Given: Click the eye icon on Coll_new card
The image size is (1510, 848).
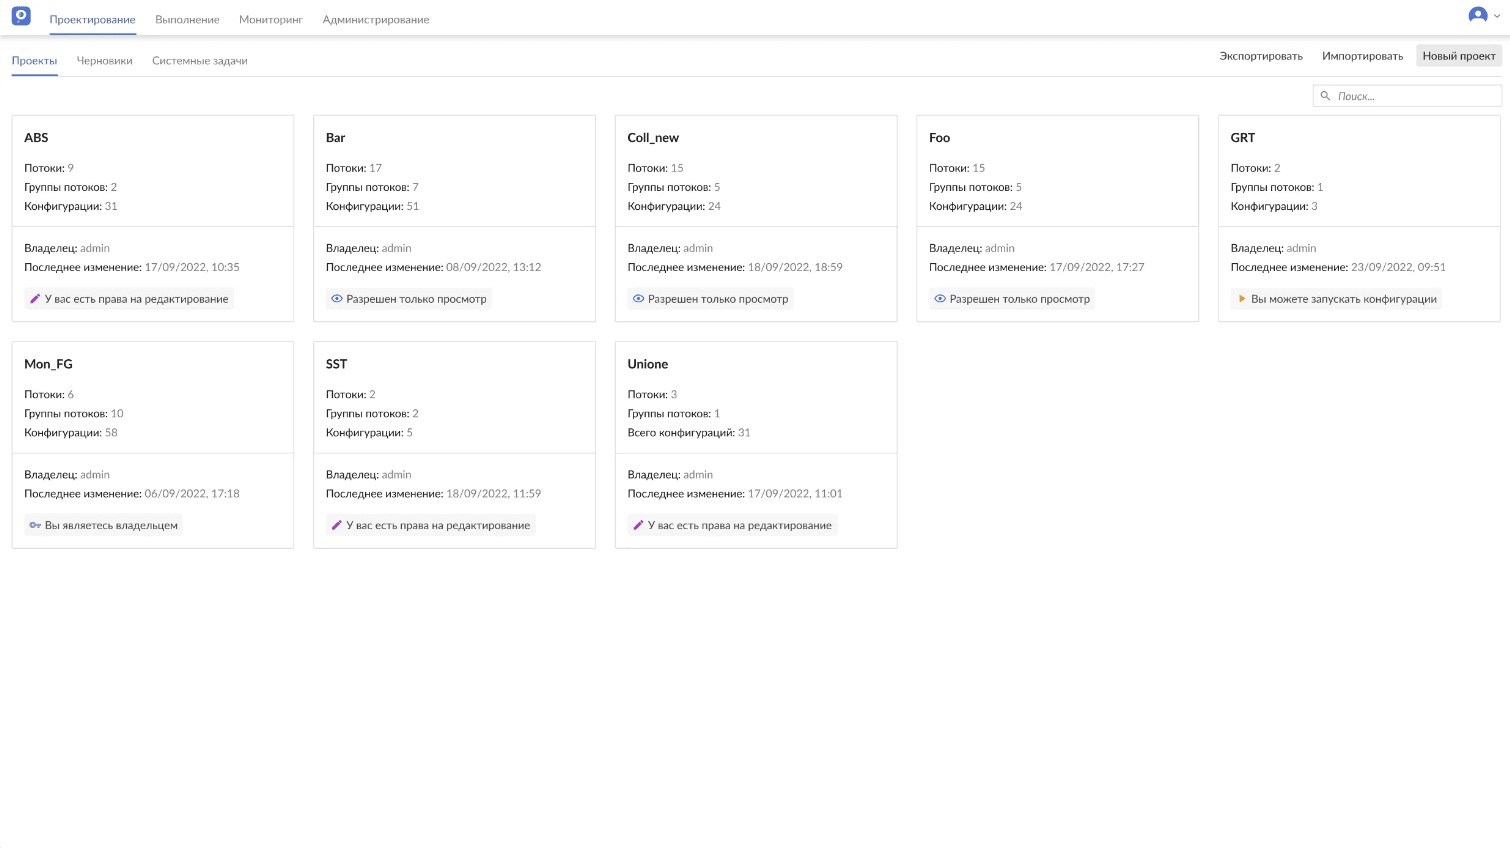Looking at the screenshot, I should (x=638, y=299).
